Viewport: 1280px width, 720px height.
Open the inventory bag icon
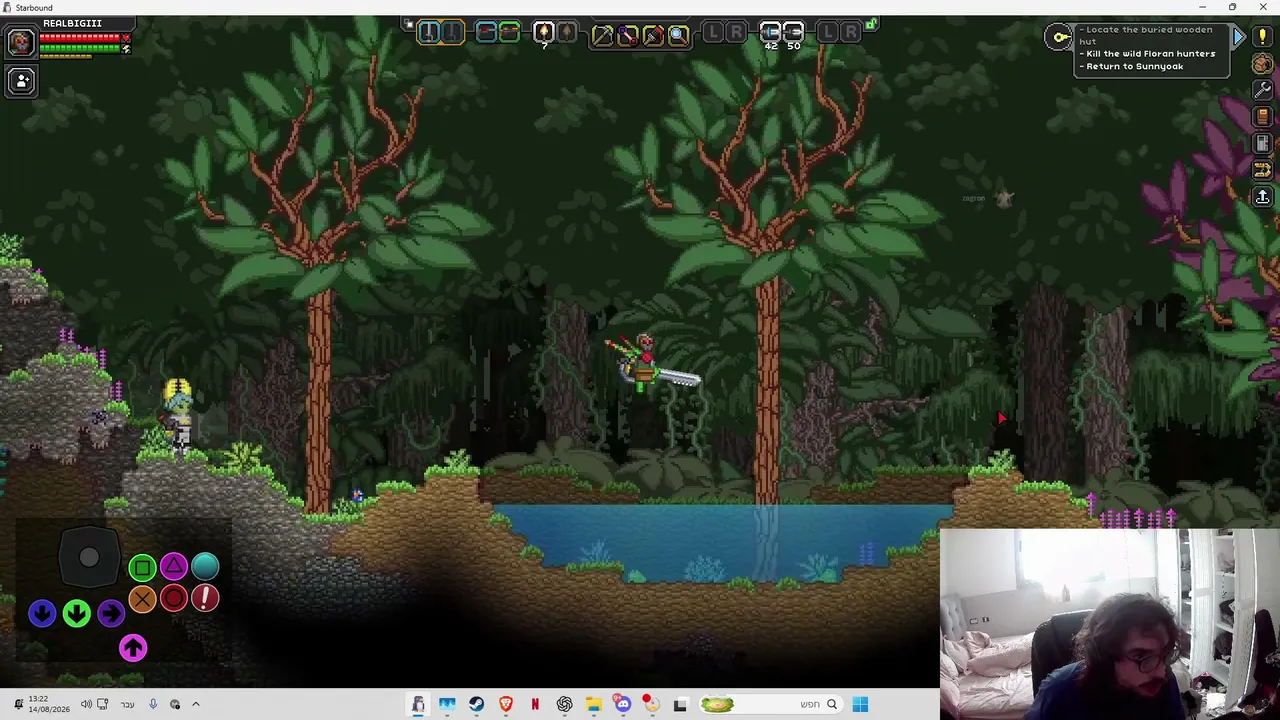[1262, 63]
